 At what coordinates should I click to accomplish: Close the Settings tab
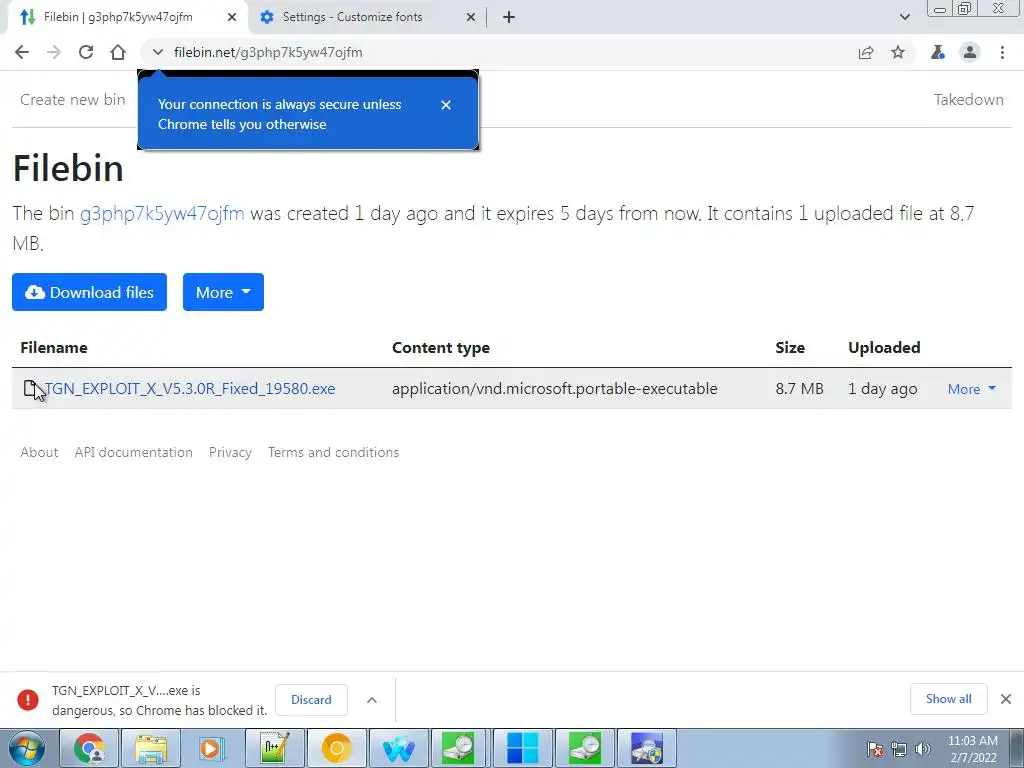(x=471, y=17)
